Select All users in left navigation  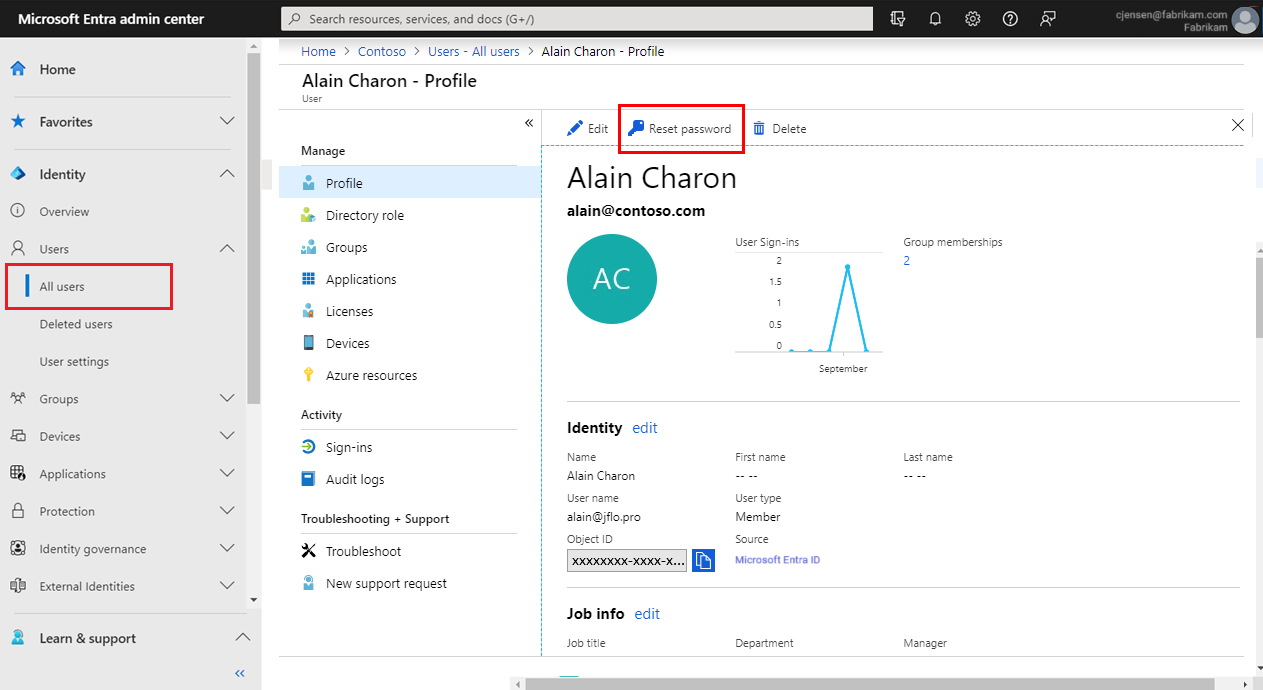tap(62, 287)
